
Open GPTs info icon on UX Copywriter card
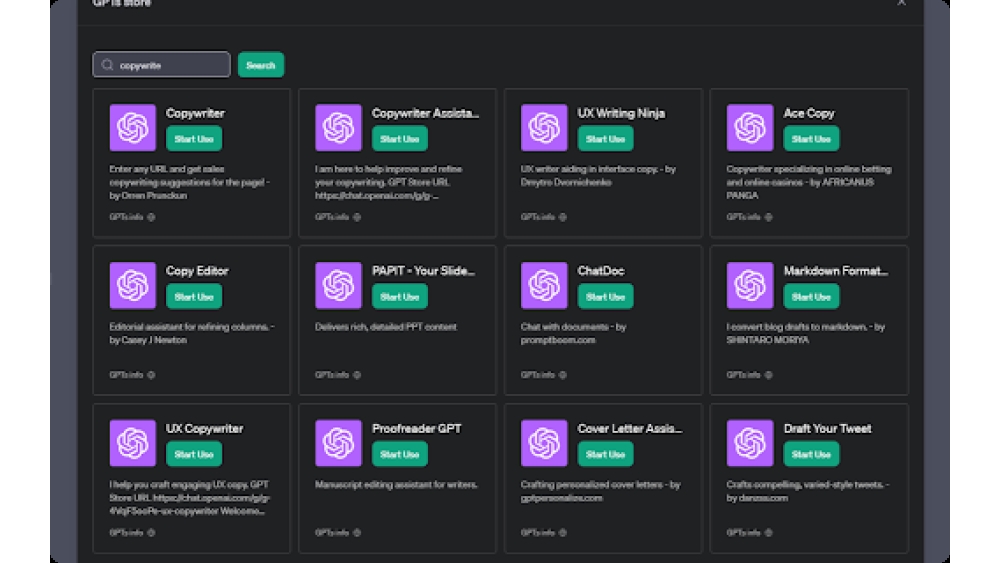151,532
